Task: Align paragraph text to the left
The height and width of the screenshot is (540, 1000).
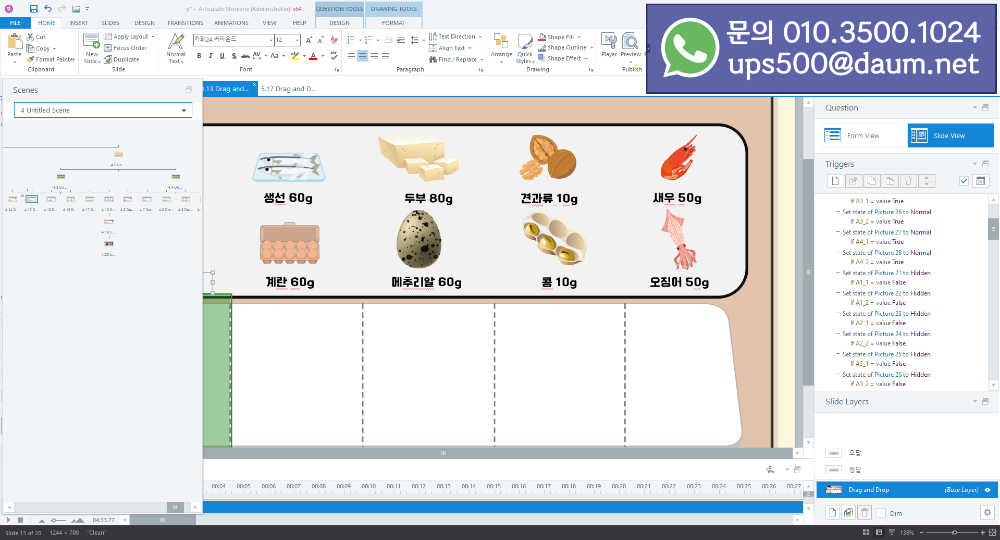Action: click(x=351, y=56)
